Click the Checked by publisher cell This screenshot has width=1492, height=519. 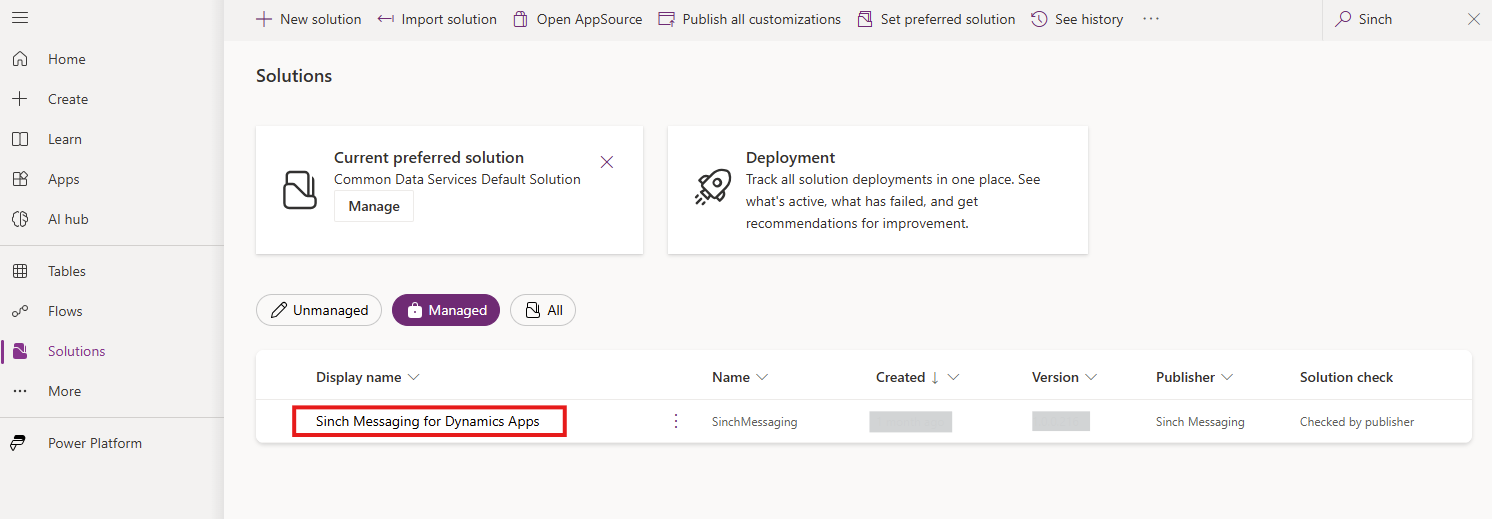(x=1357, y=422)
